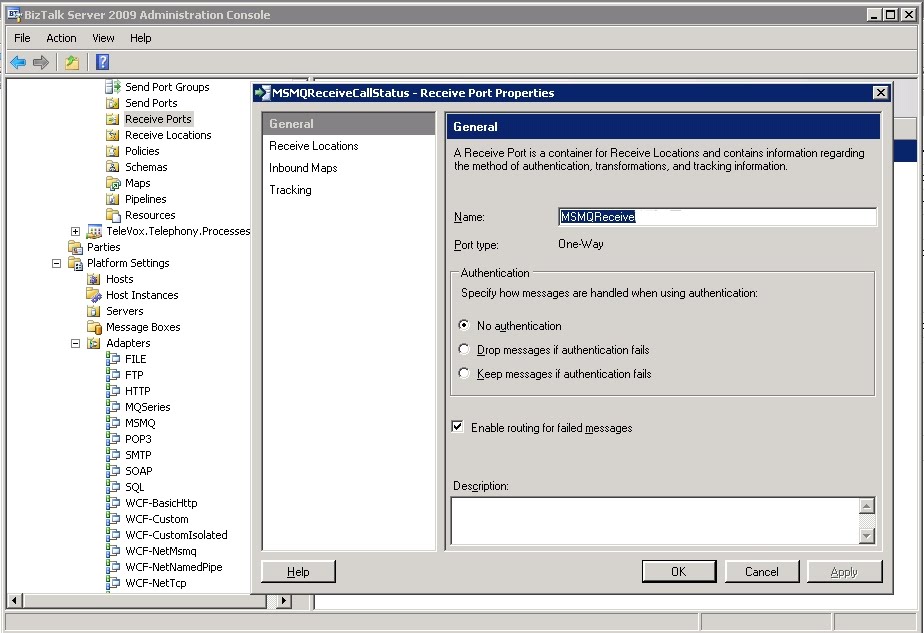Click the back navigation arrow

[17, 62]
